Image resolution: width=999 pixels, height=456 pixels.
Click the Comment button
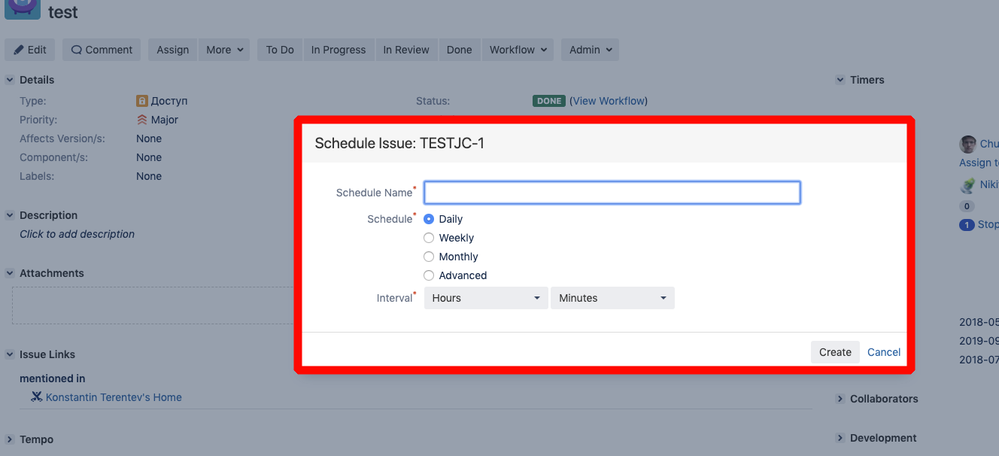point(101,50)
